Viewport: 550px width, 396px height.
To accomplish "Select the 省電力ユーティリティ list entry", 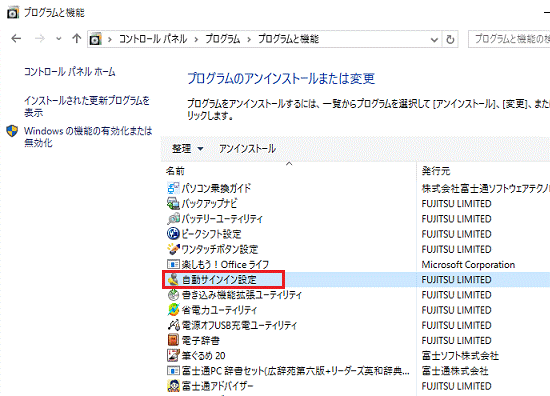I will (x=220, y=310).
